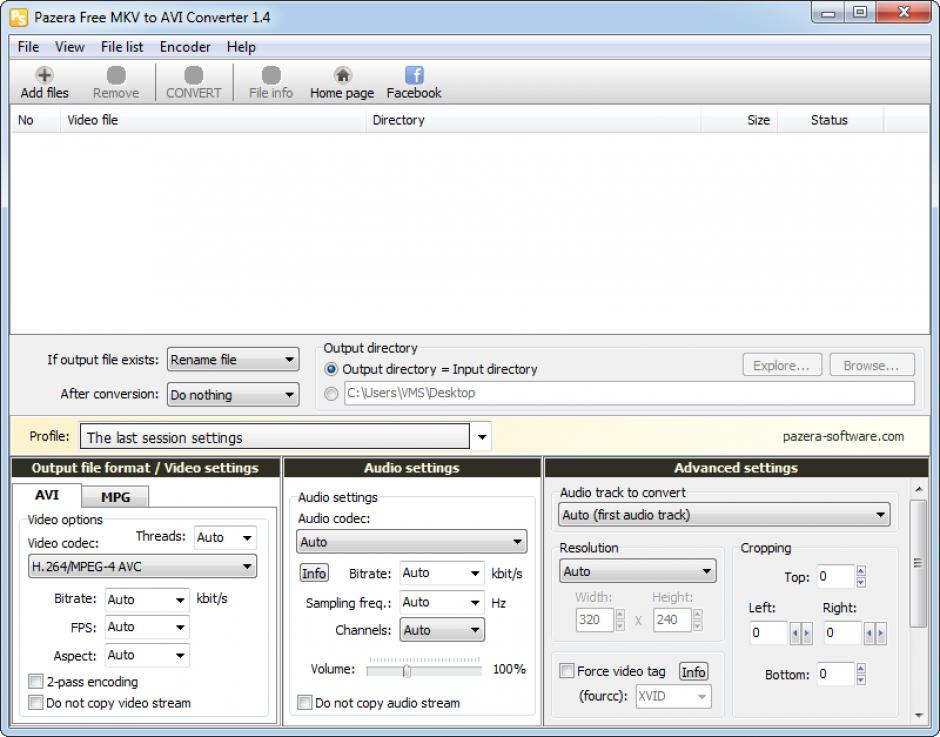Open the FPS dropdown
This screenshot has height=737, width=940.
pyautogui.click(x=147, y=627)
